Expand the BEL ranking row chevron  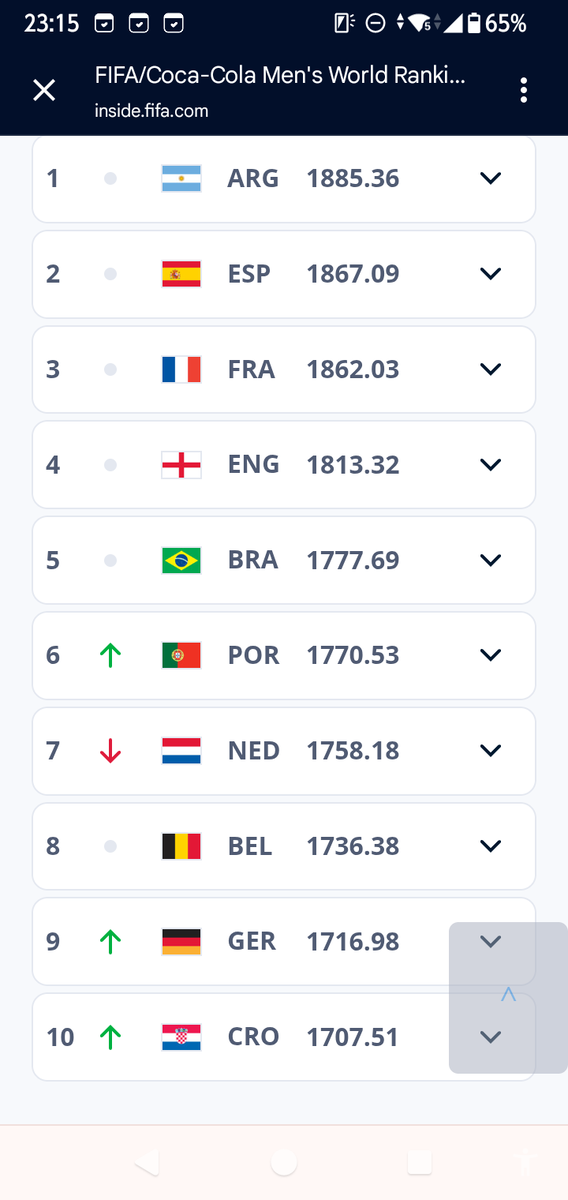(490, 846)
